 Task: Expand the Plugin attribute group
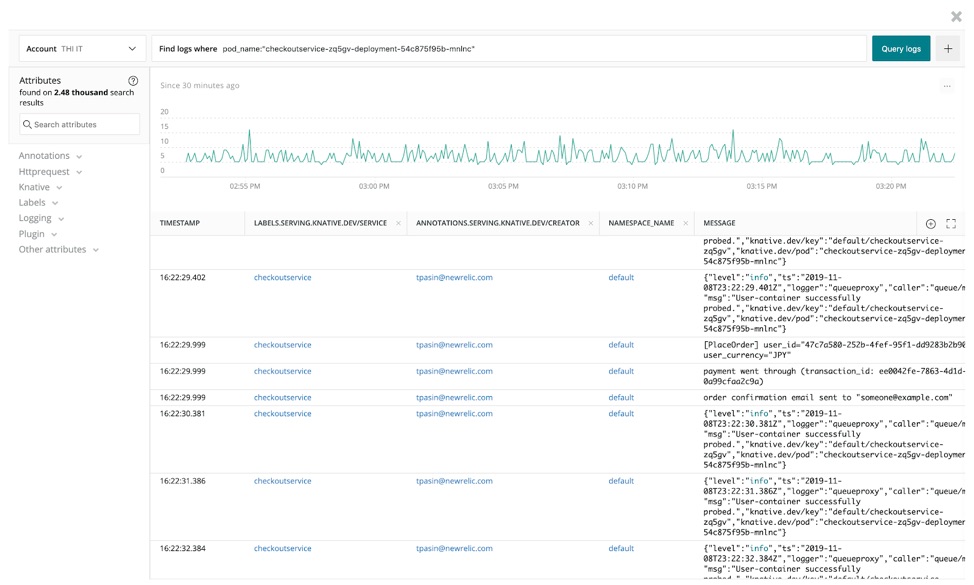[x=38, y=234]
